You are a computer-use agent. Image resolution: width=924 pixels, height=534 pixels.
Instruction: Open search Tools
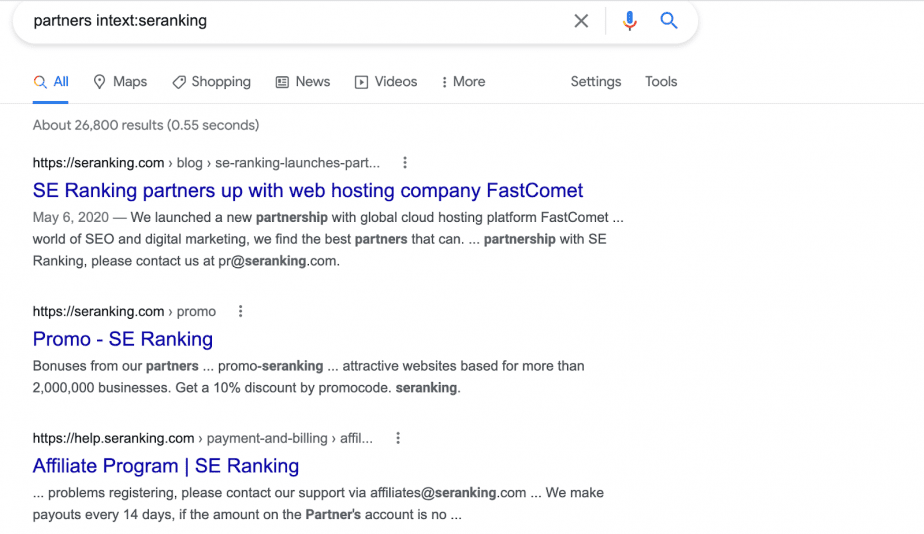(661, 82)
